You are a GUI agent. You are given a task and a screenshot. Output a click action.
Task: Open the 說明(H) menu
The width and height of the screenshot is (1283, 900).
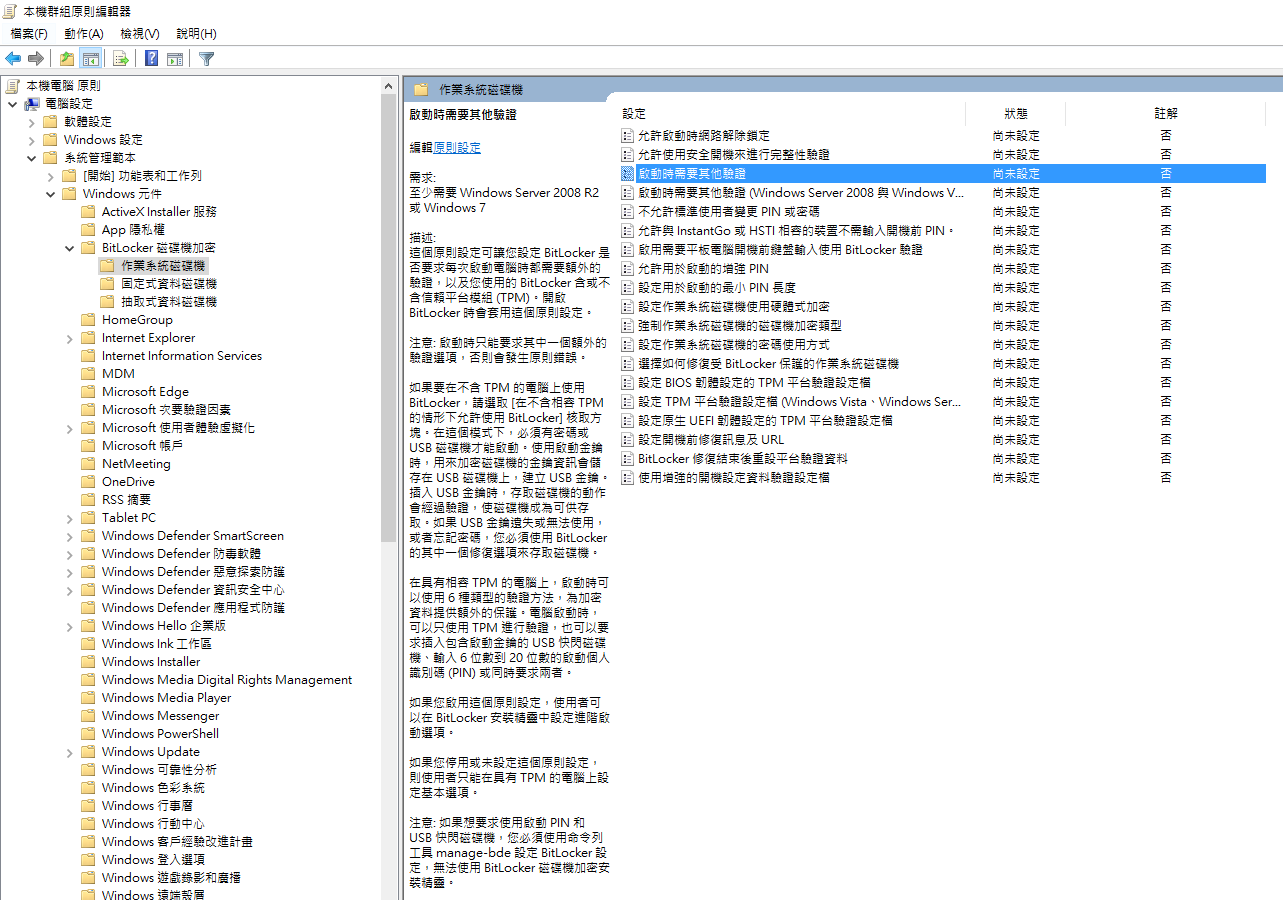196,33
